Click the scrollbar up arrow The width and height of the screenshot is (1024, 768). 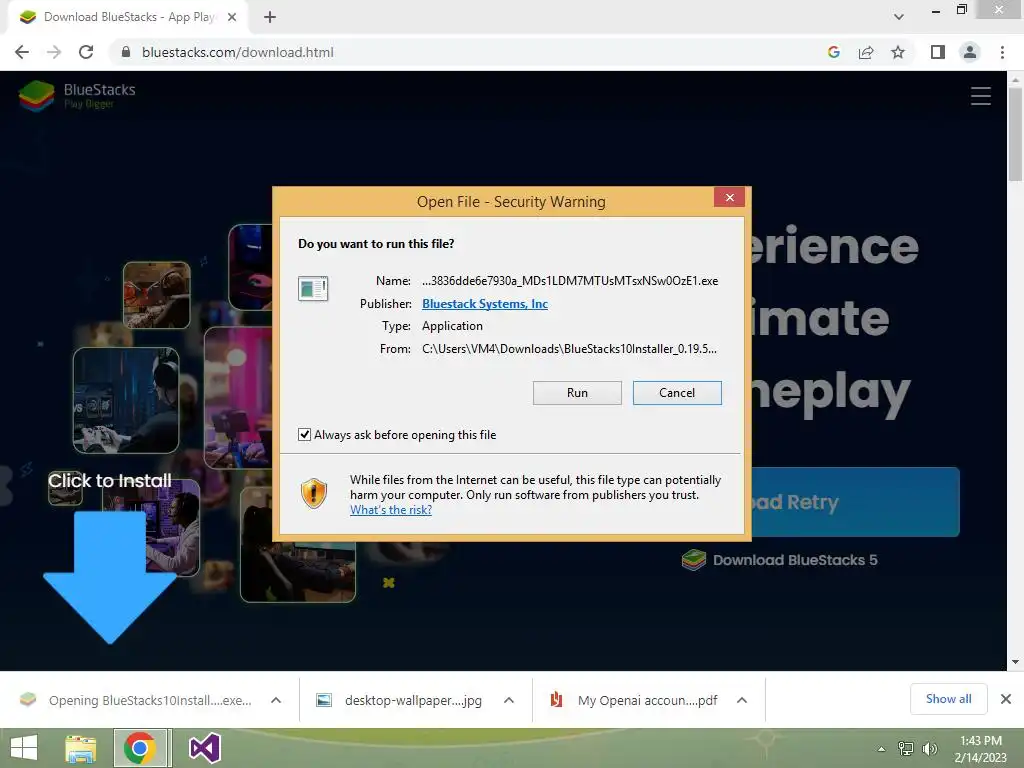click(x=1015, y=79)
